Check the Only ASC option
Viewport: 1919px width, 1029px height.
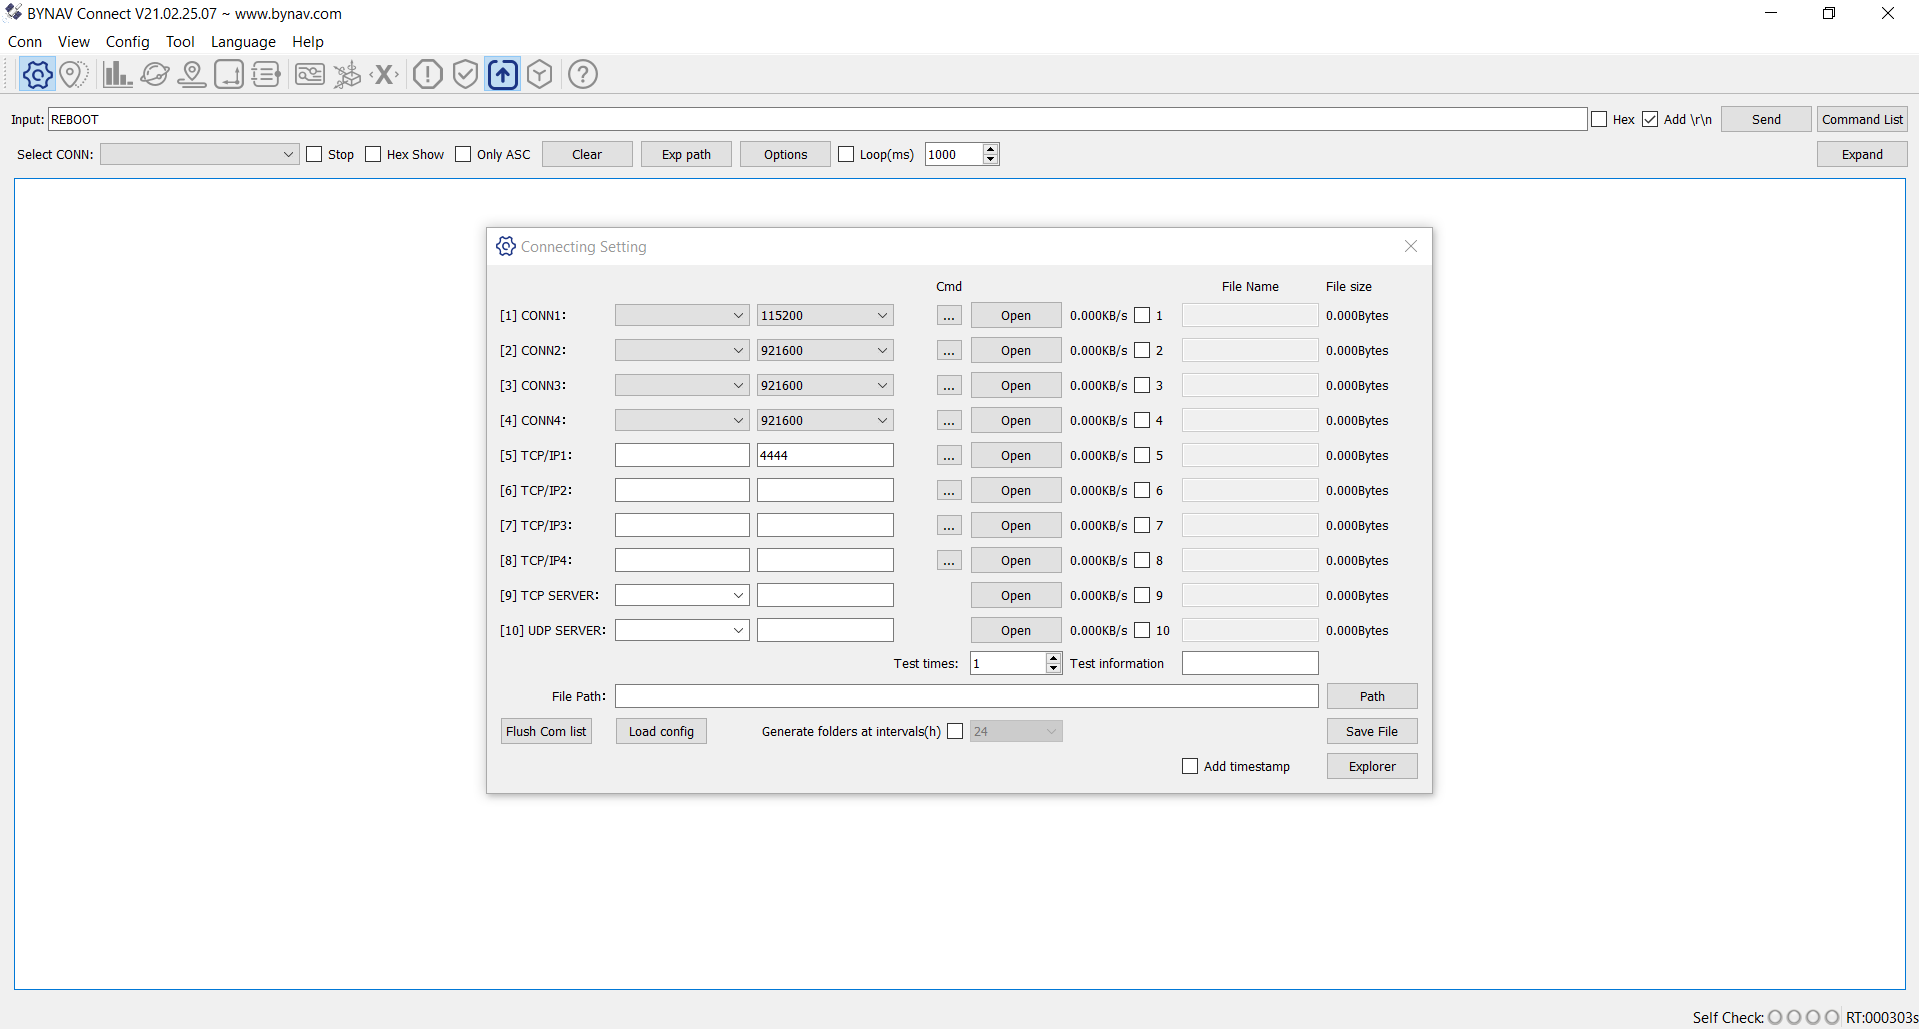coord(463,155)
